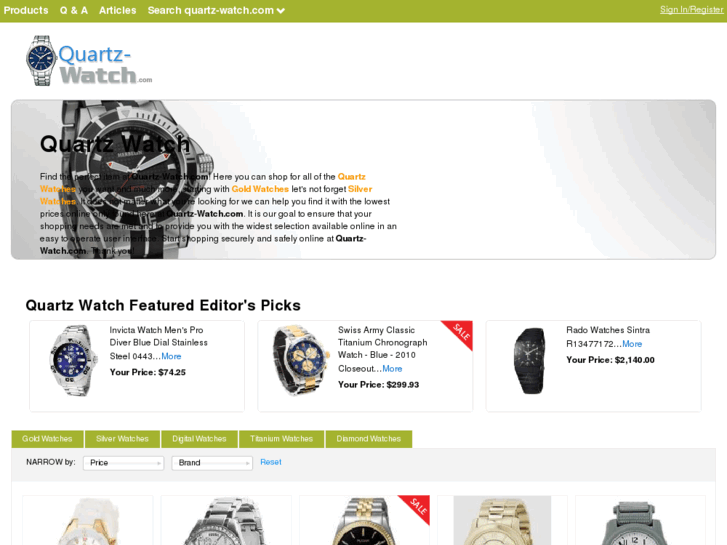Viewport: 727px width, 545px height.
Task: Click the Quartz-Watch.com logo
Action: (89, 61)
